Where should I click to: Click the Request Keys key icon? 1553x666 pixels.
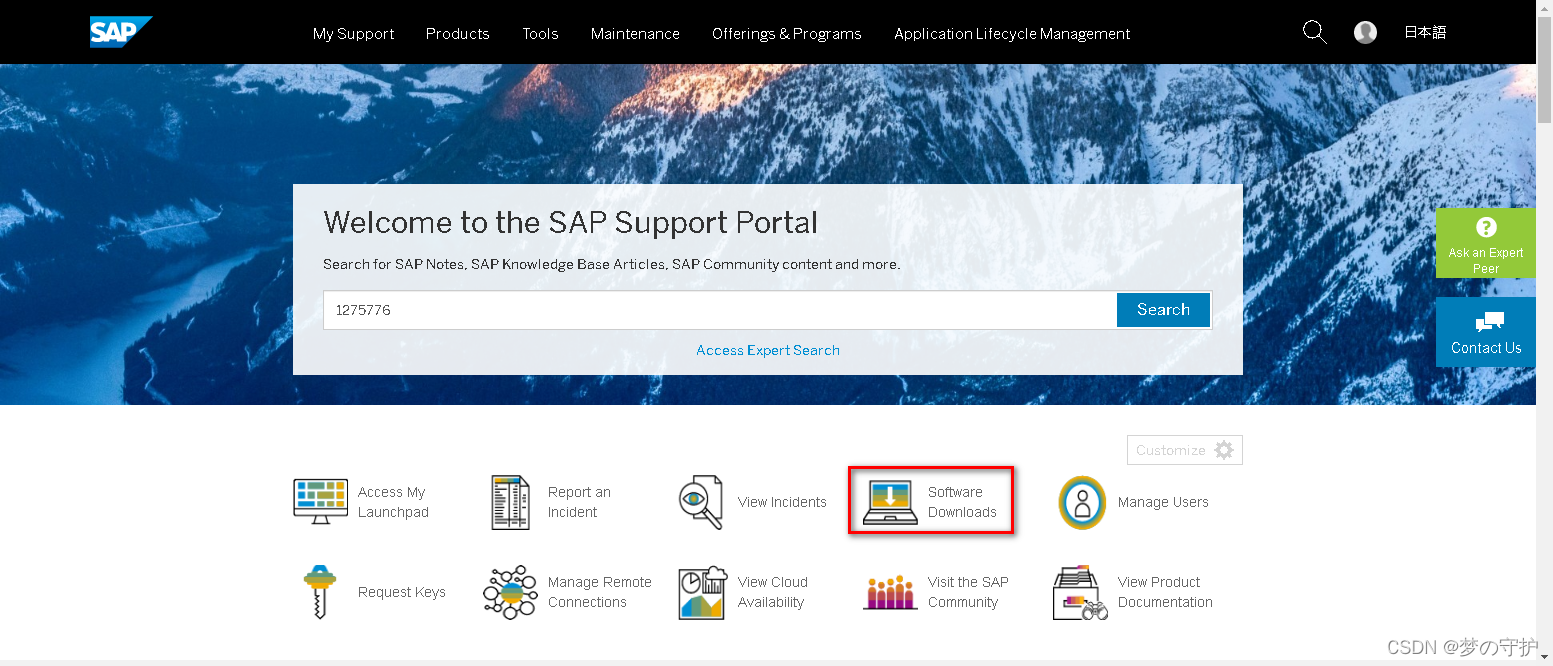tap(320, 592)
